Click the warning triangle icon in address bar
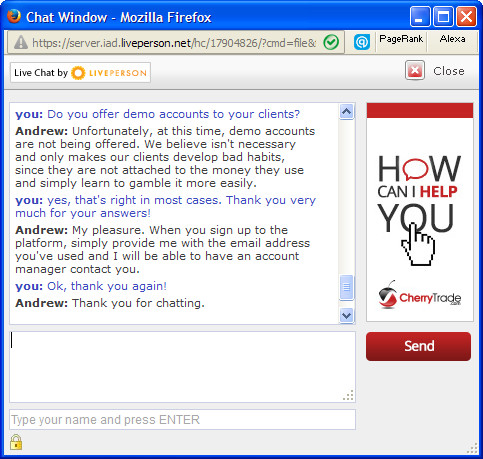This screenshot has height=459, width=483. click(x=21, y=43)
